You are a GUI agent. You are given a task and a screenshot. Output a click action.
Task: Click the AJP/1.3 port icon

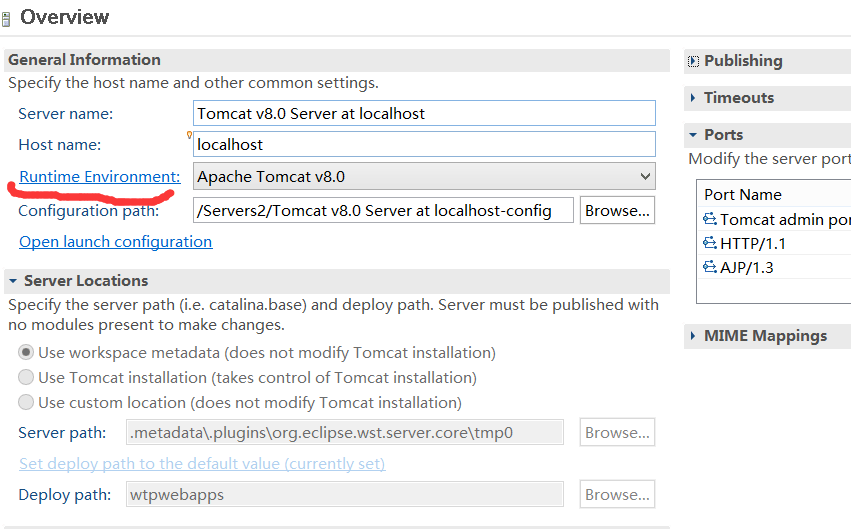[x=710, y=267]
